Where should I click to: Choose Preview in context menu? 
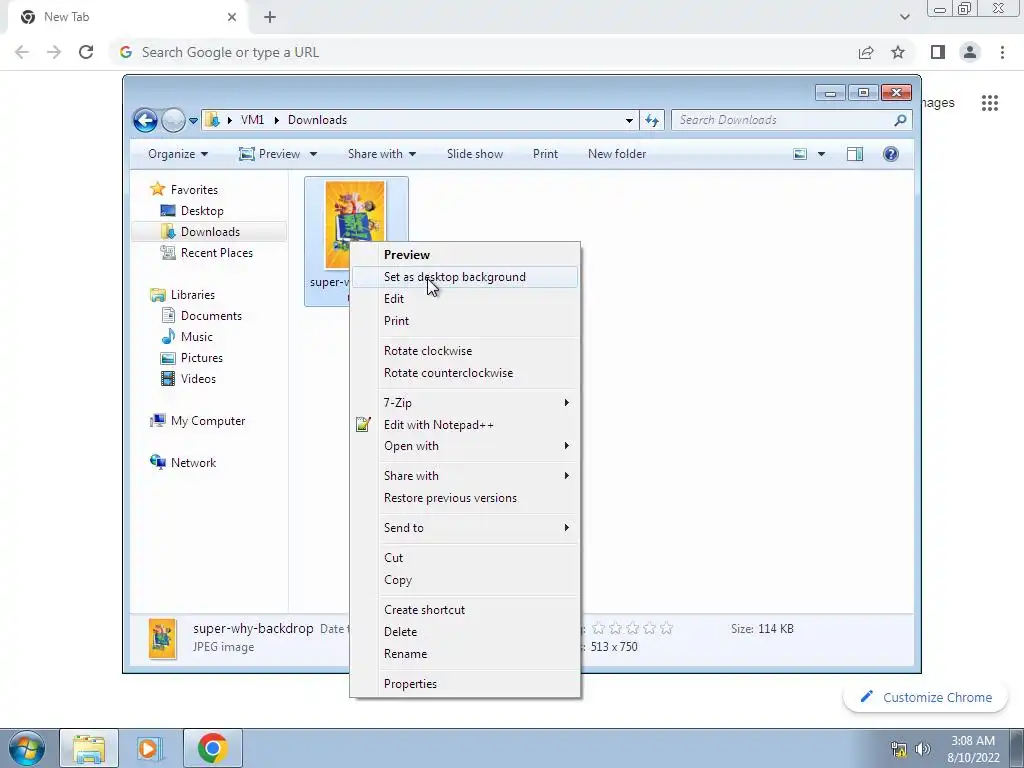(x=465, y=255)
